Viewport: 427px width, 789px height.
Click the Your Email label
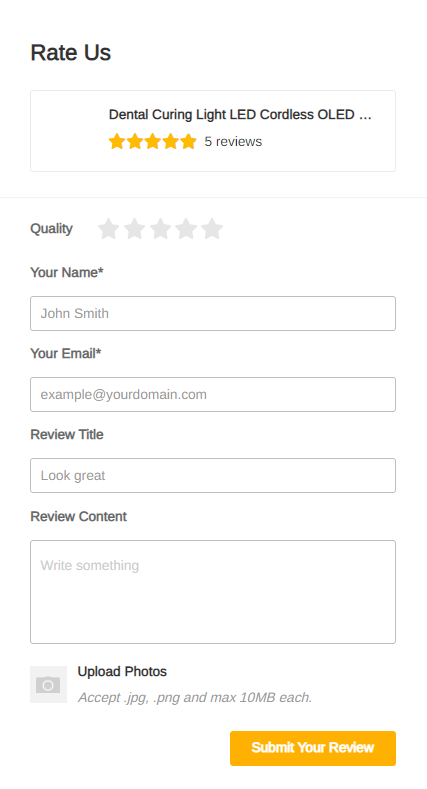[65, 353]
